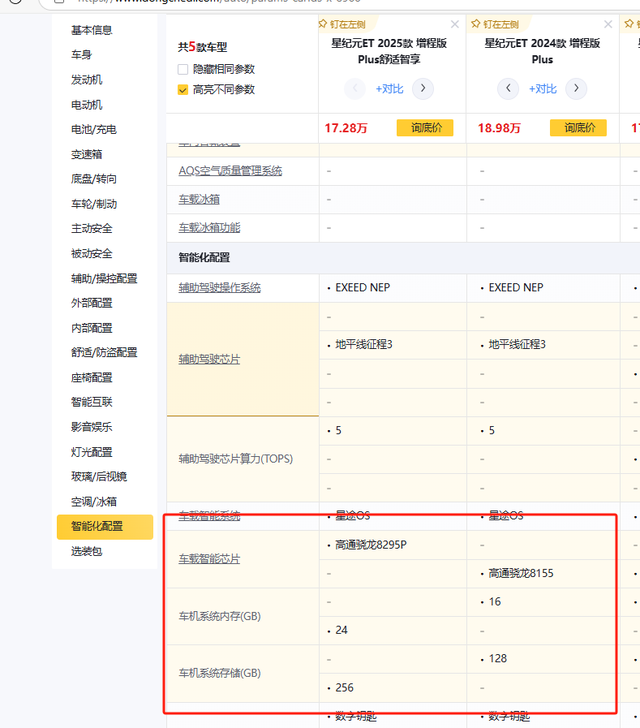Image resolution: width=640 pixels, height=728 pixels.
Task: Uncheck 高亮不同参数 option
Action: click(x=183, y=90)
